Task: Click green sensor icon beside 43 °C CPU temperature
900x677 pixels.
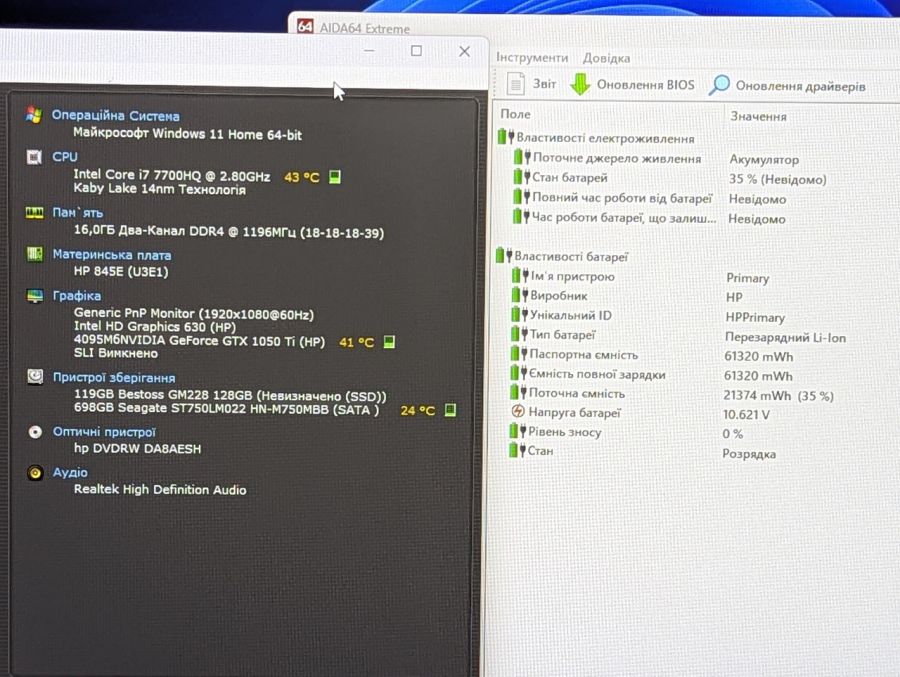Action: click(x=335, y=177)
